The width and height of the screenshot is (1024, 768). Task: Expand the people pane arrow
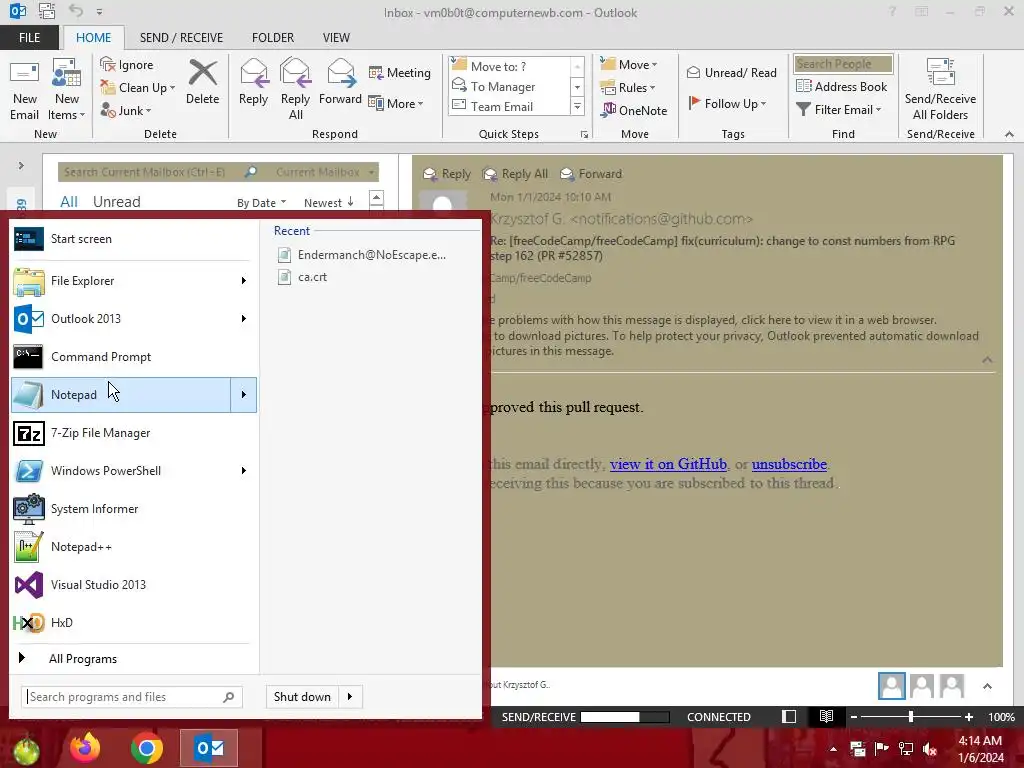click(x=987, y=686)
